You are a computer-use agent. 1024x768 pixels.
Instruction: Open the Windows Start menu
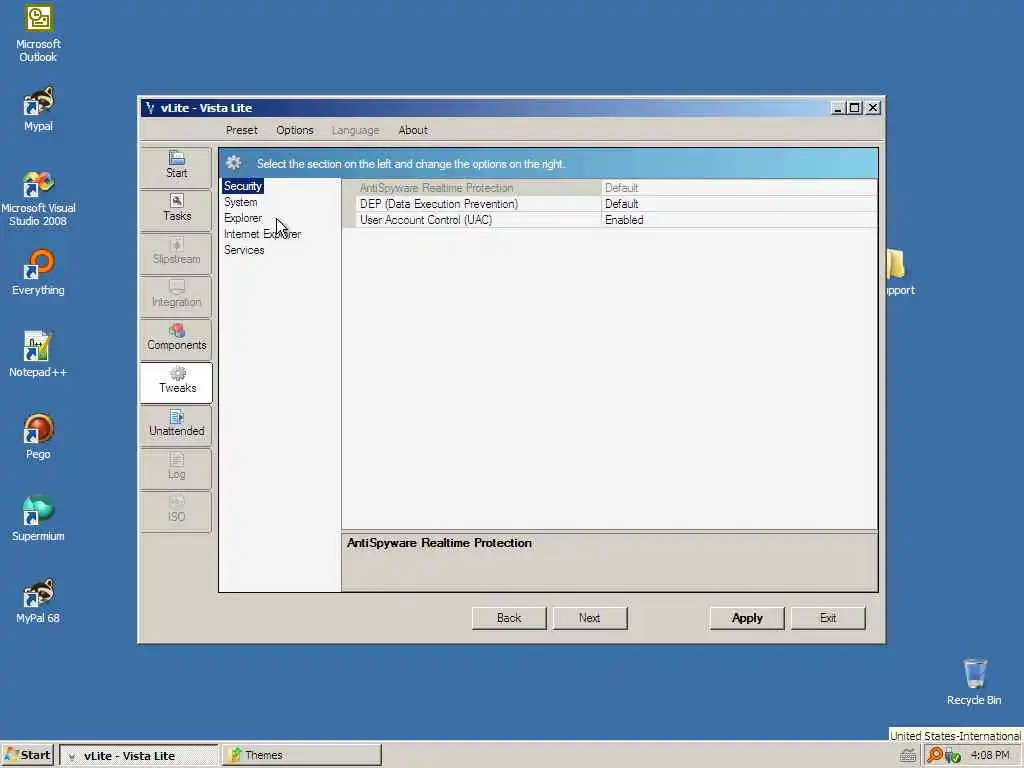27,755
